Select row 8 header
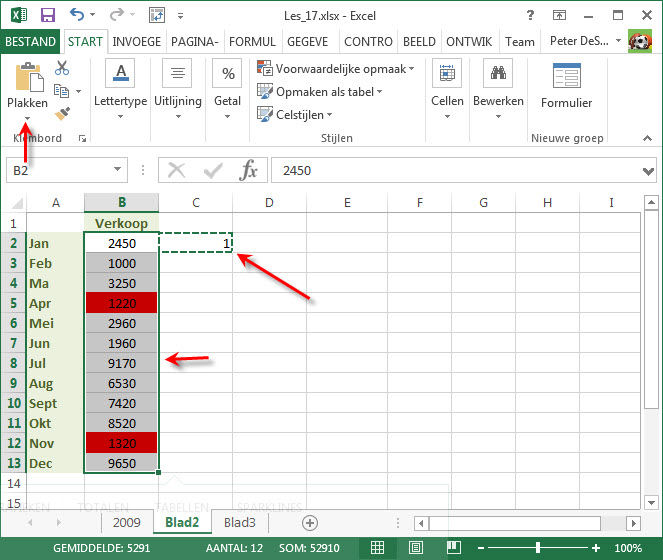 14,363
